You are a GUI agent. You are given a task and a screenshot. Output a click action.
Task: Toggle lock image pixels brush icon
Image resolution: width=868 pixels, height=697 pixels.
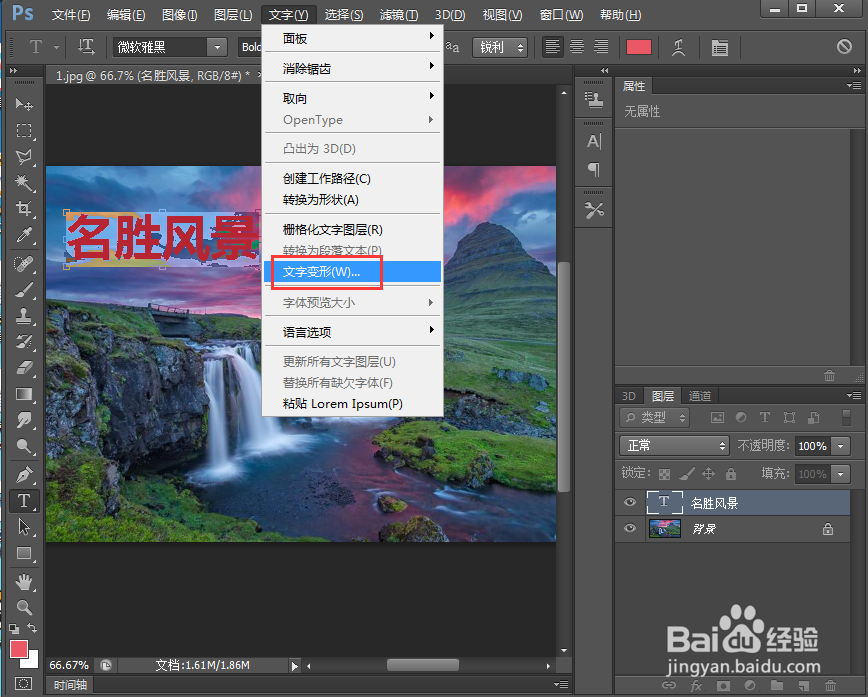[x=686, y=474]
